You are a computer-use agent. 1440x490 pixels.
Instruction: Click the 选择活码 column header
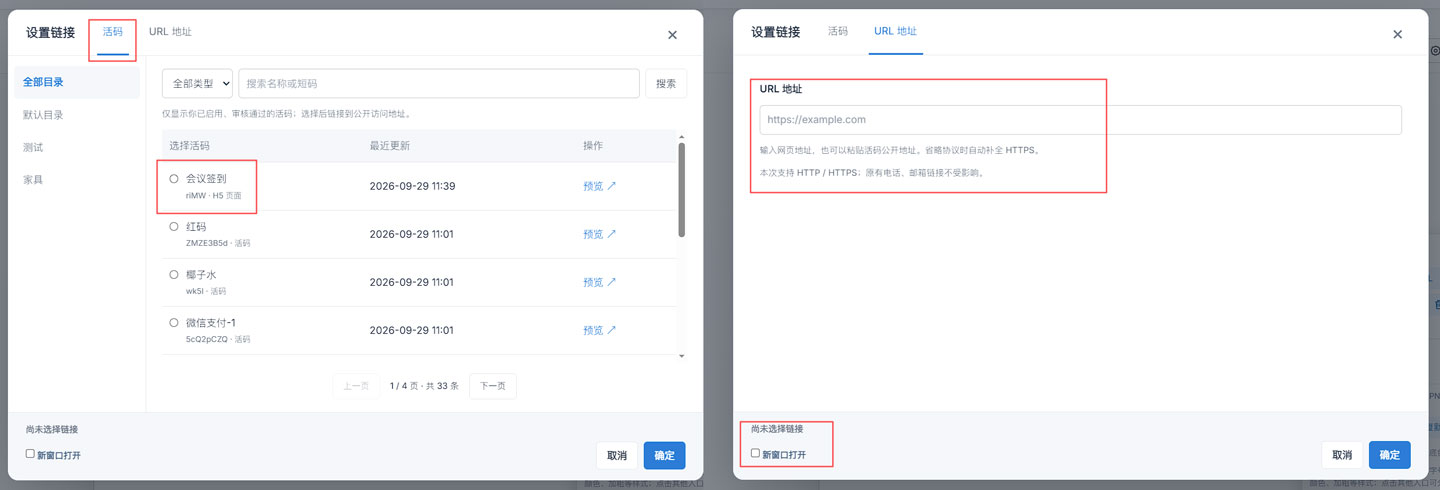pyautogui.click(x=190, y=146)
